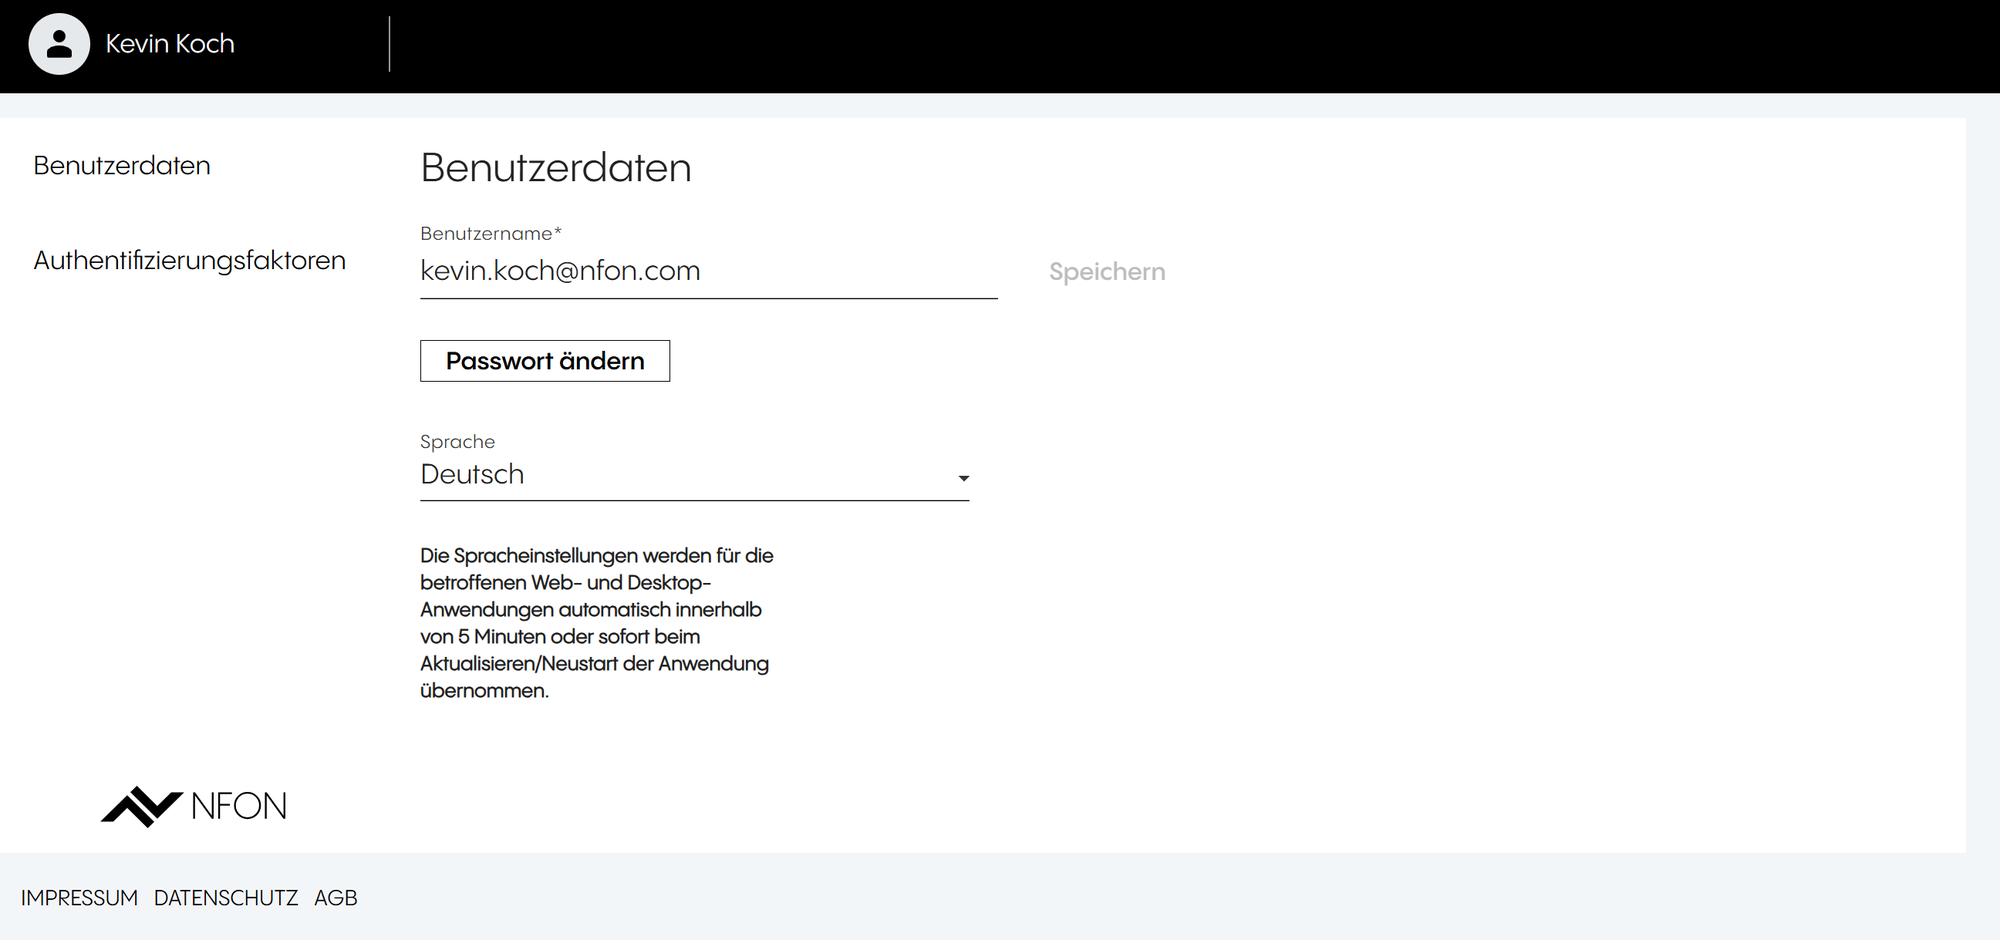Click the Speichern button

[1106, 272]
